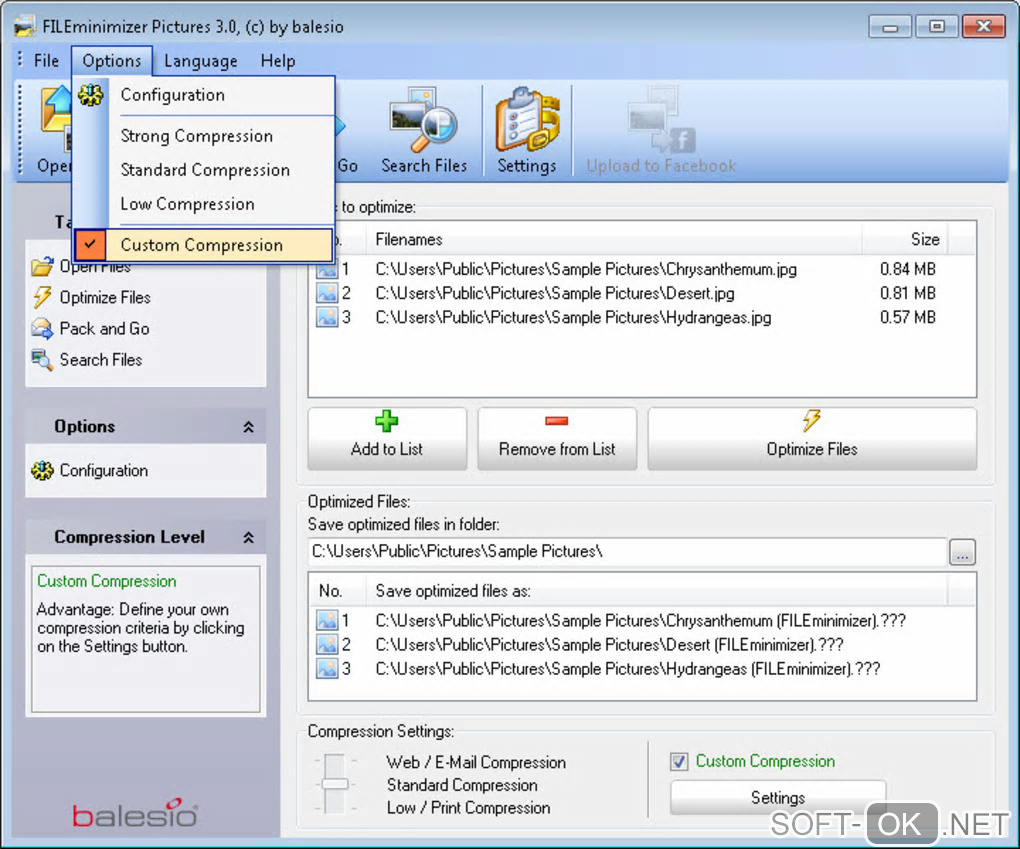This screenshot has width=1020, height=849.
Task: Click the Save optimized files as column header
Action: click(x=656, y=591)
